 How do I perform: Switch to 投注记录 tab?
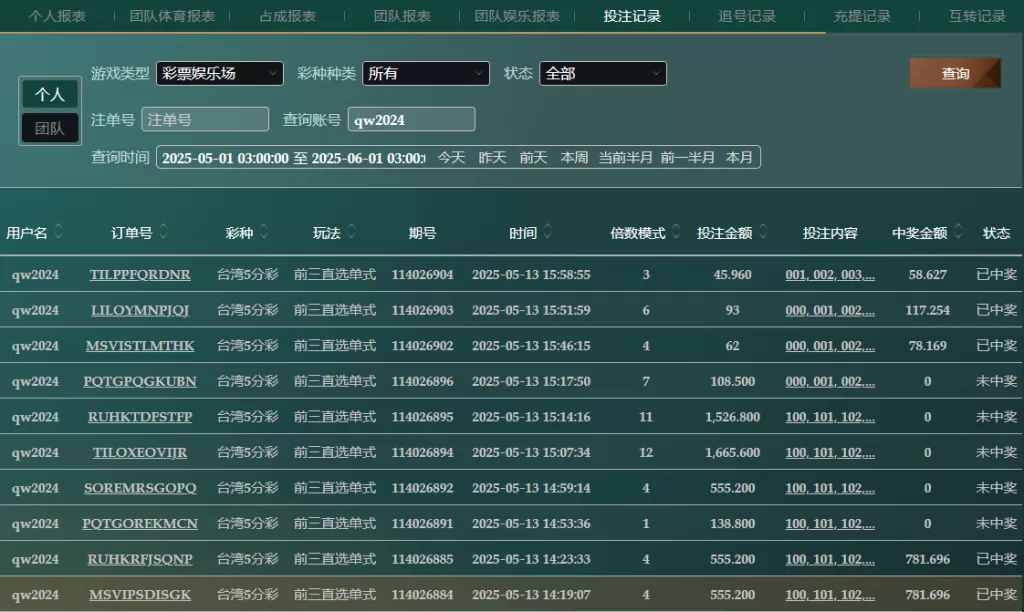click(632, 16)
